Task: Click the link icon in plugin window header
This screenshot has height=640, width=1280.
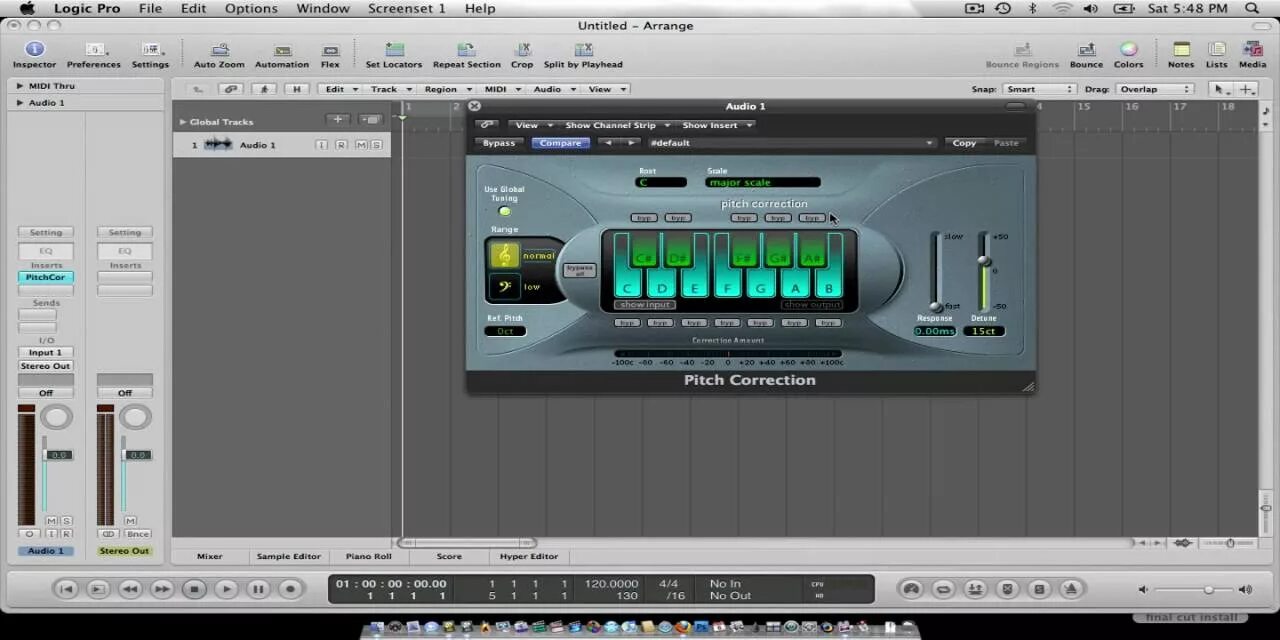Action: [x=487, y=125]
